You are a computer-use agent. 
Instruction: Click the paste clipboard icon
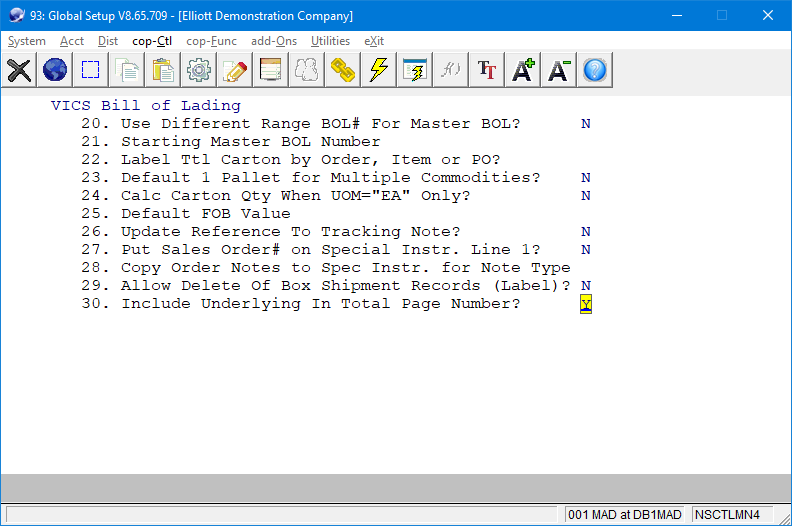click(163, 70)
